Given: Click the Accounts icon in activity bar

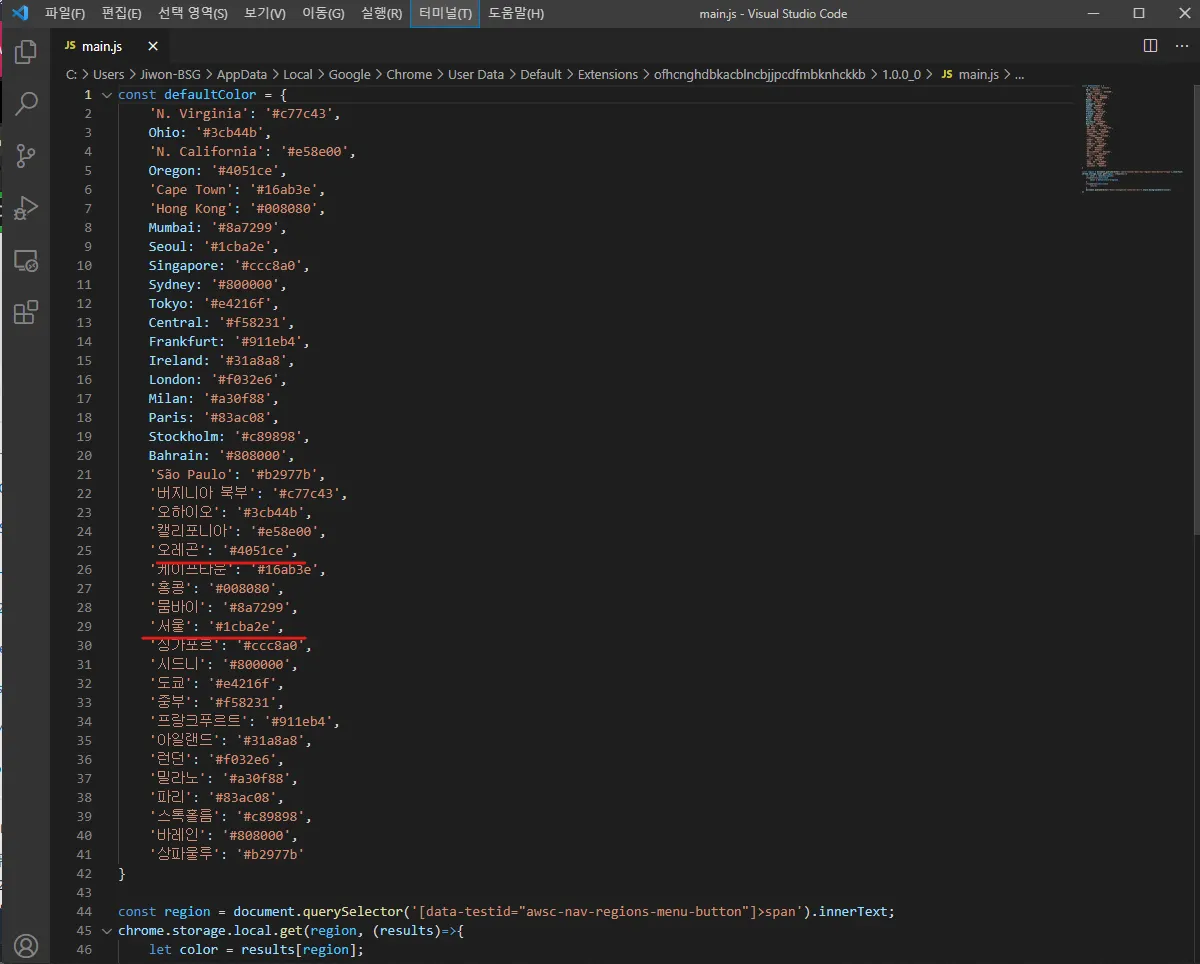Looking at the screenshot, I should point(27,945).
